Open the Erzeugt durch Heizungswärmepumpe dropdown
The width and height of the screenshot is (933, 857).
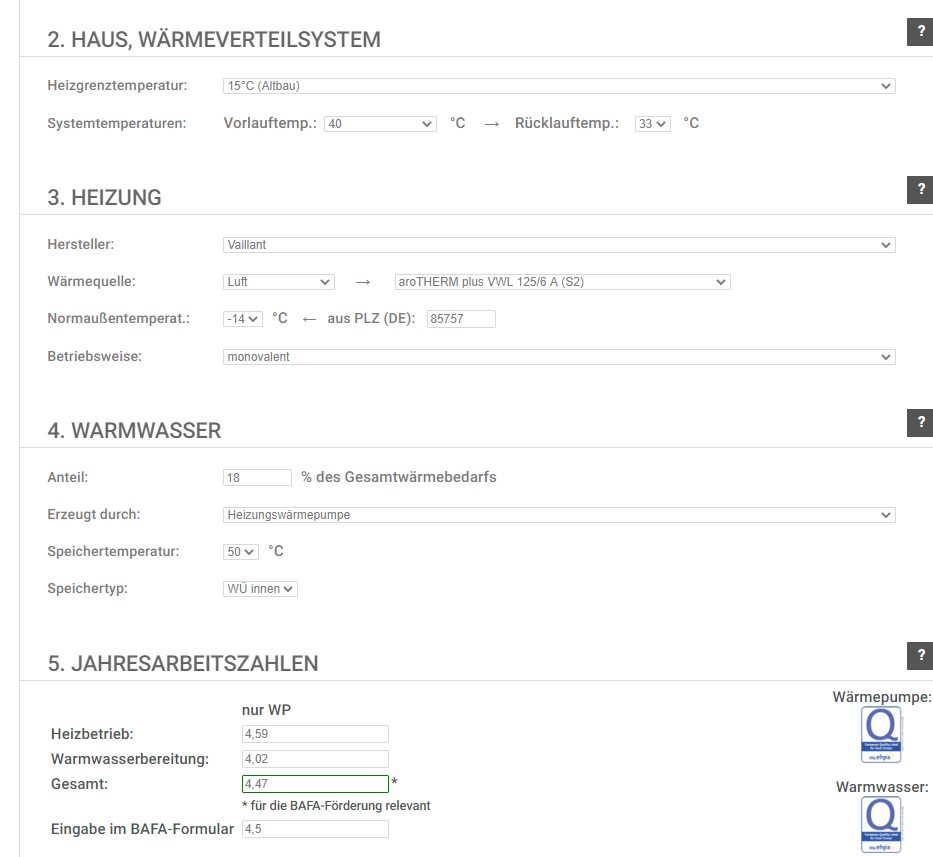(558, 515)
